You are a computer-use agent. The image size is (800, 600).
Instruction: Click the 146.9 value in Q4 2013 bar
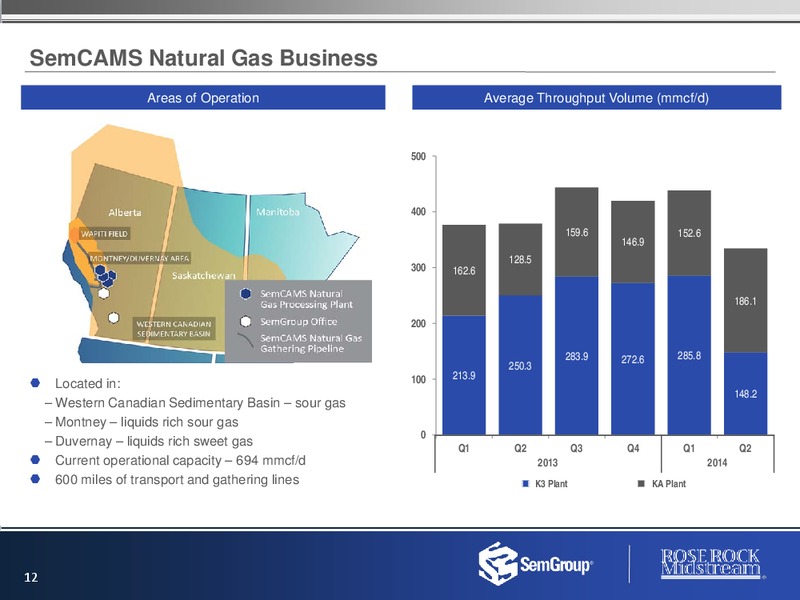point(633,242)
